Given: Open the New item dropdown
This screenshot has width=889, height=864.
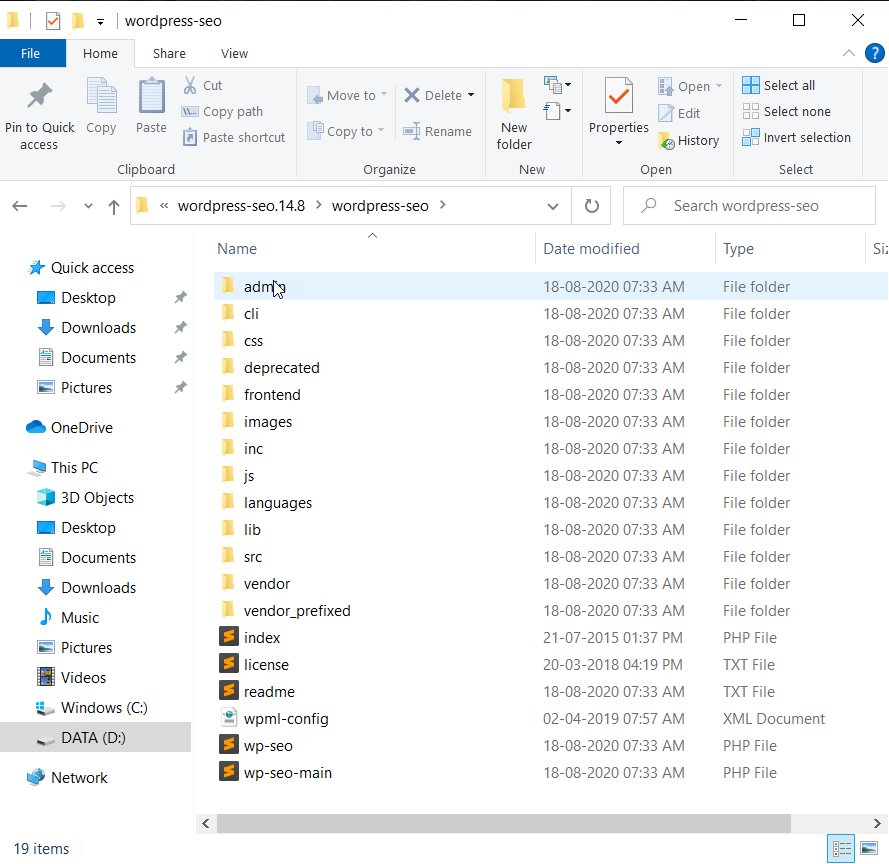Looking at the screenshot, I should click(558, 85).
